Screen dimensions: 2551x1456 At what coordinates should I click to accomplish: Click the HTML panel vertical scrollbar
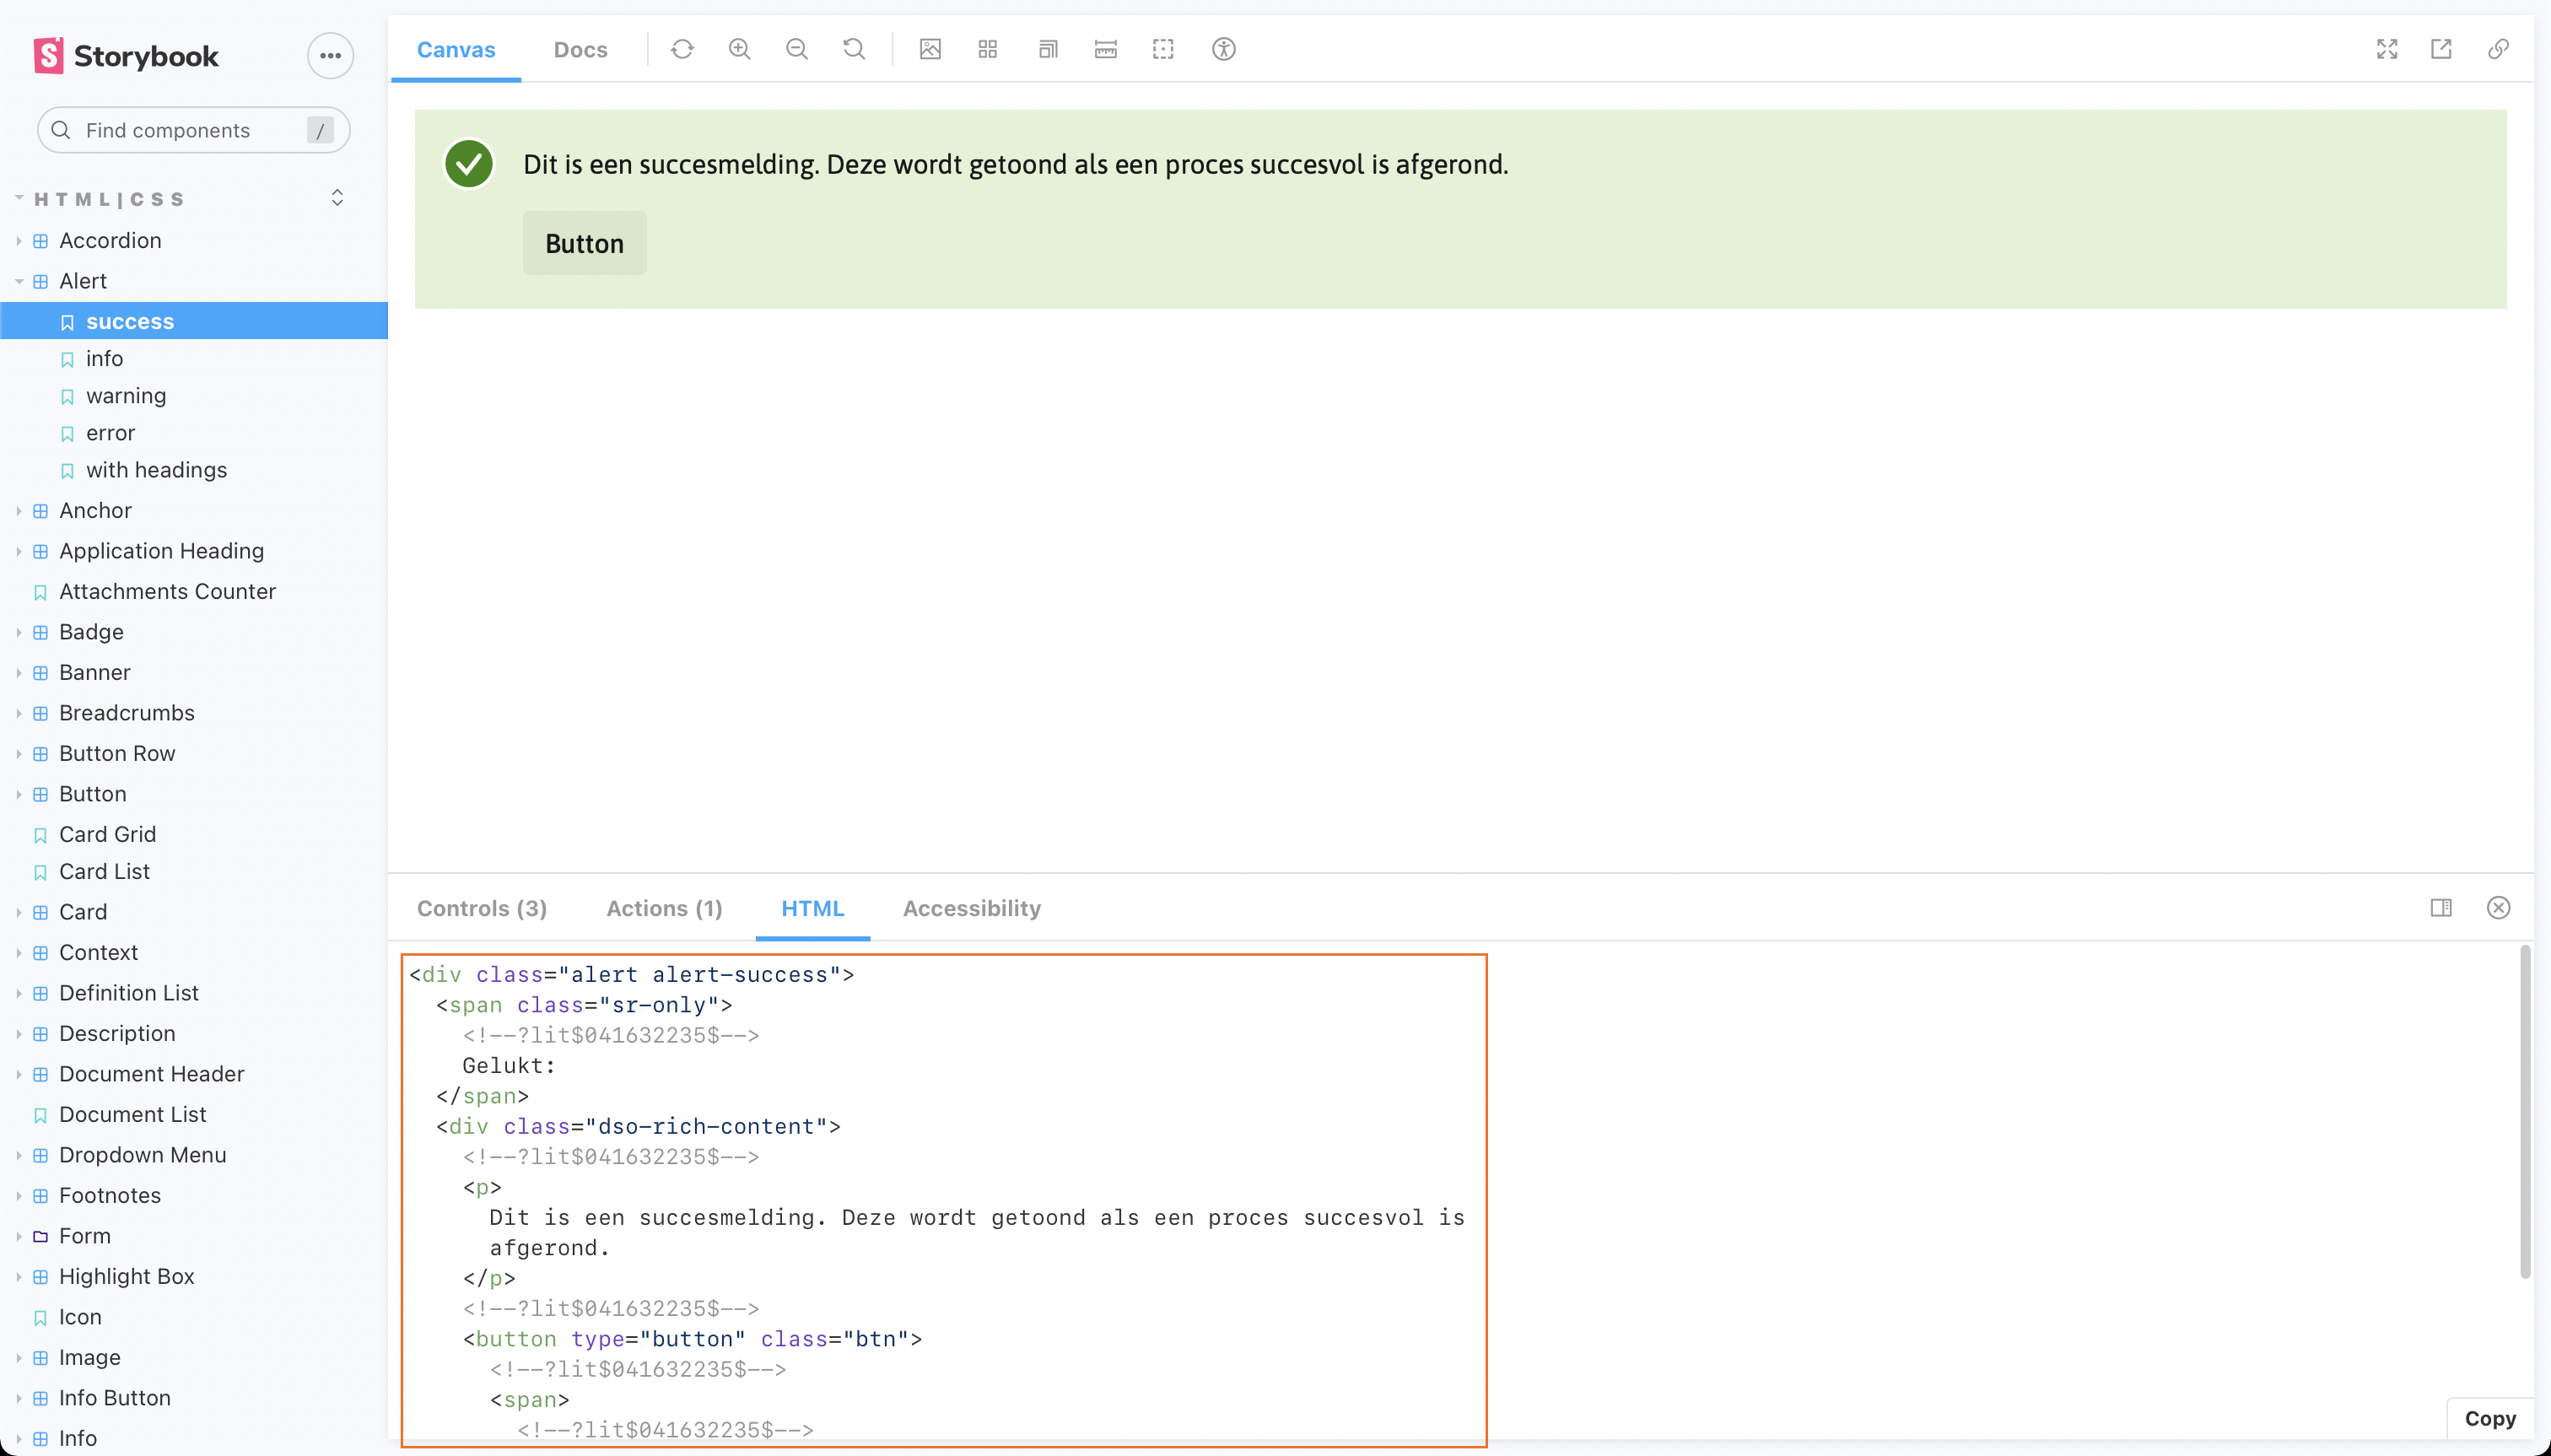pos(2524,1112)
